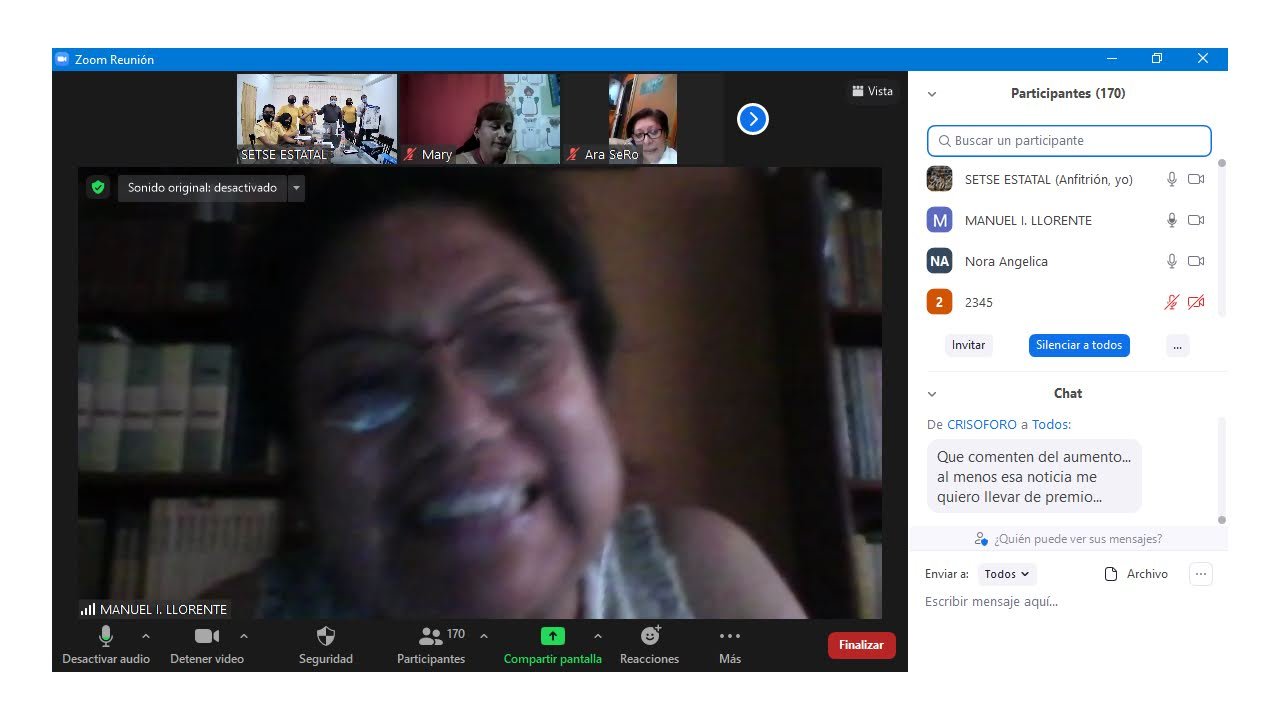Show next video thumbnails with blue arrow

tap(753, 119)
